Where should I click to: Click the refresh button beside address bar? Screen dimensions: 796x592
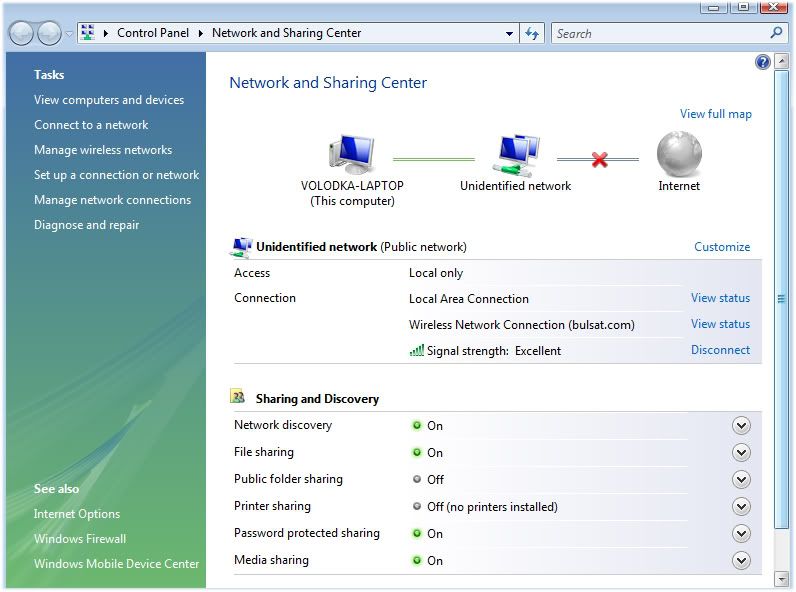(532, 33)
